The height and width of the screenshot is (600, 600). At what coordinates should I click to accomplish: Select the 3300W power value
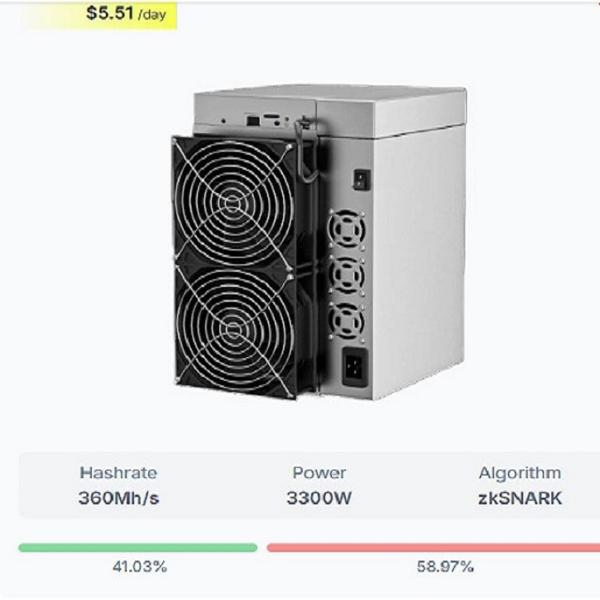[x=319, y=497]
